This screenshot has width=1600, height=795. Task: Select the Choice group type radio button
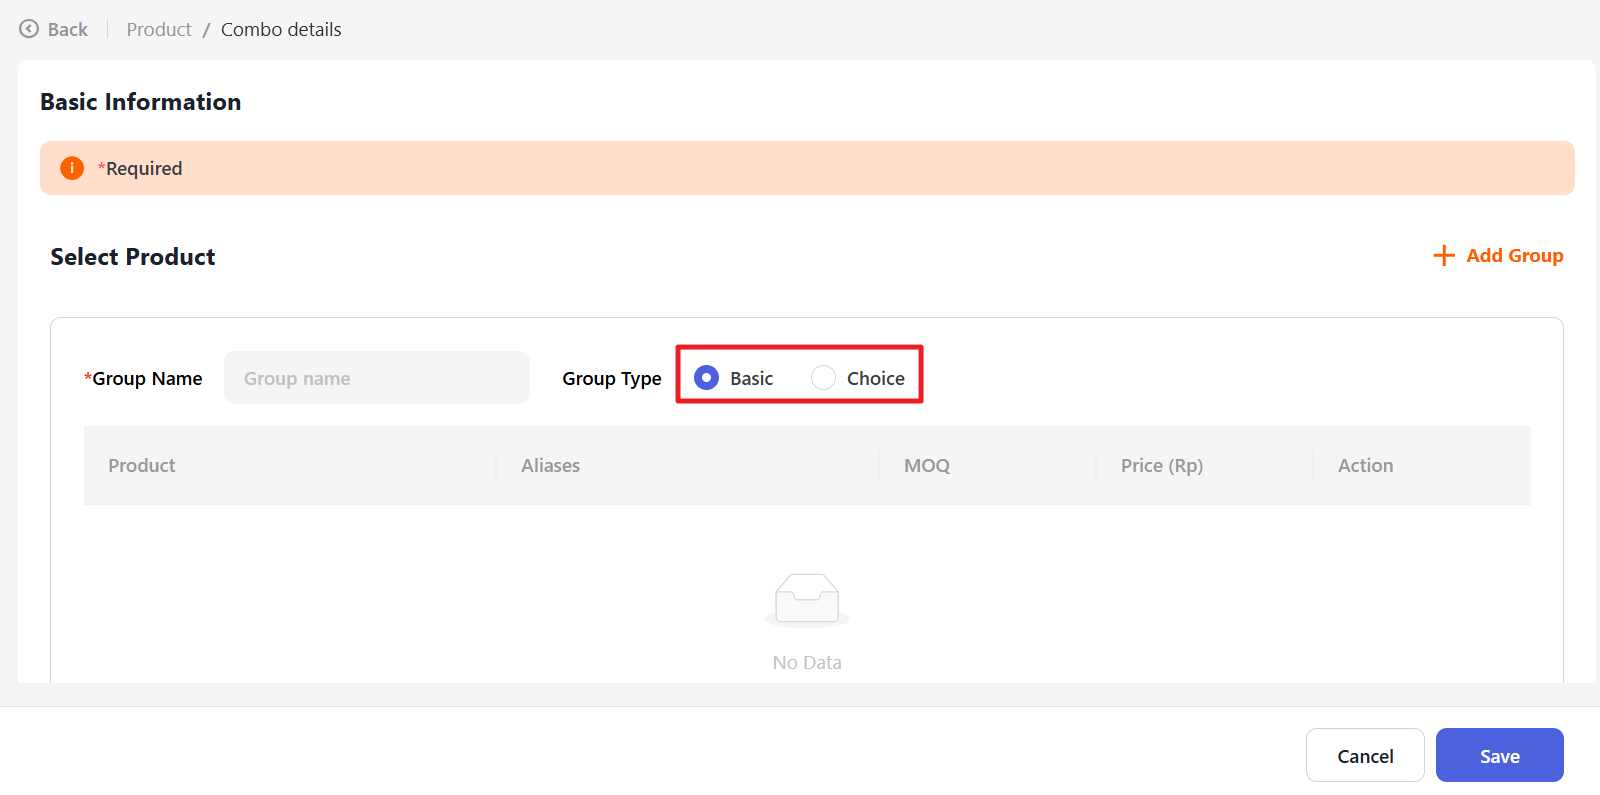click(x=823, y=378)
